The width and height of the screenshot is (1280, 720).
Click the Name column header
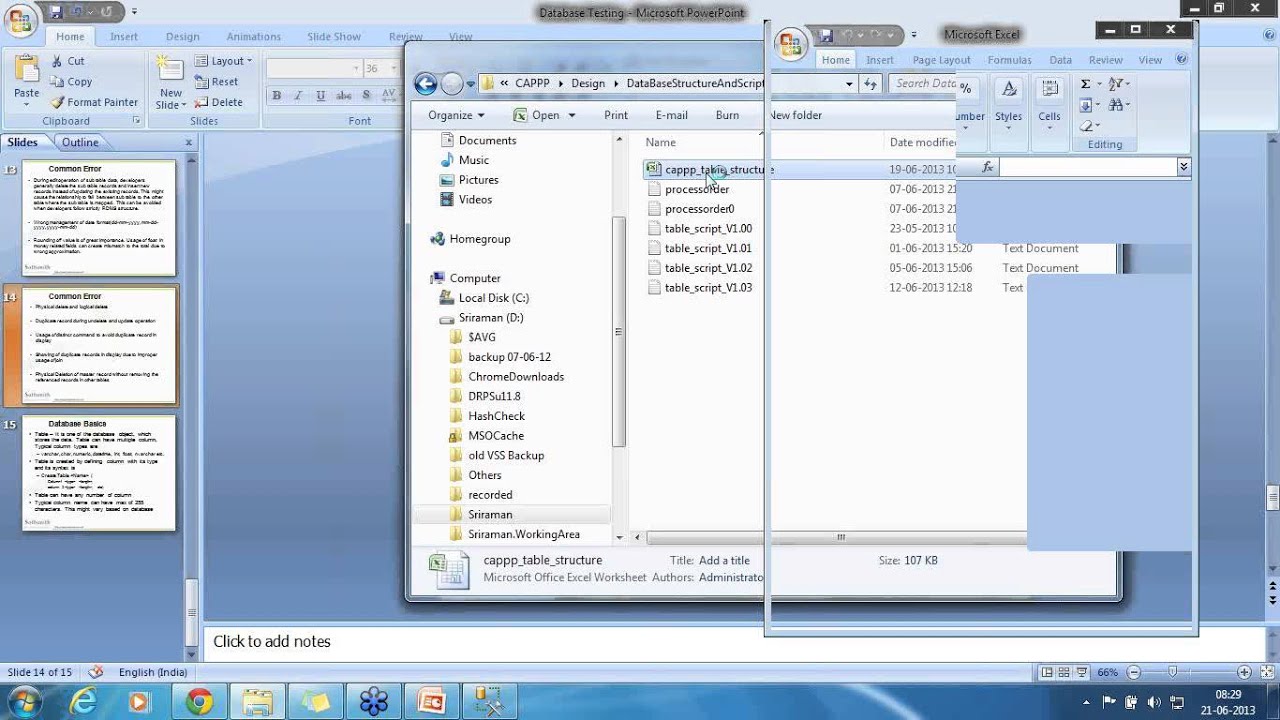(x=661, y=142)
